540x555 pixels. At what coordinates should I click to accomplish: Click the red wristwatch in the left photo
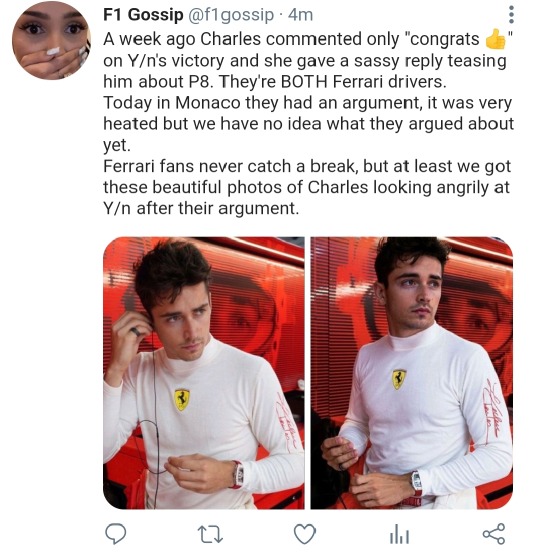238,475
